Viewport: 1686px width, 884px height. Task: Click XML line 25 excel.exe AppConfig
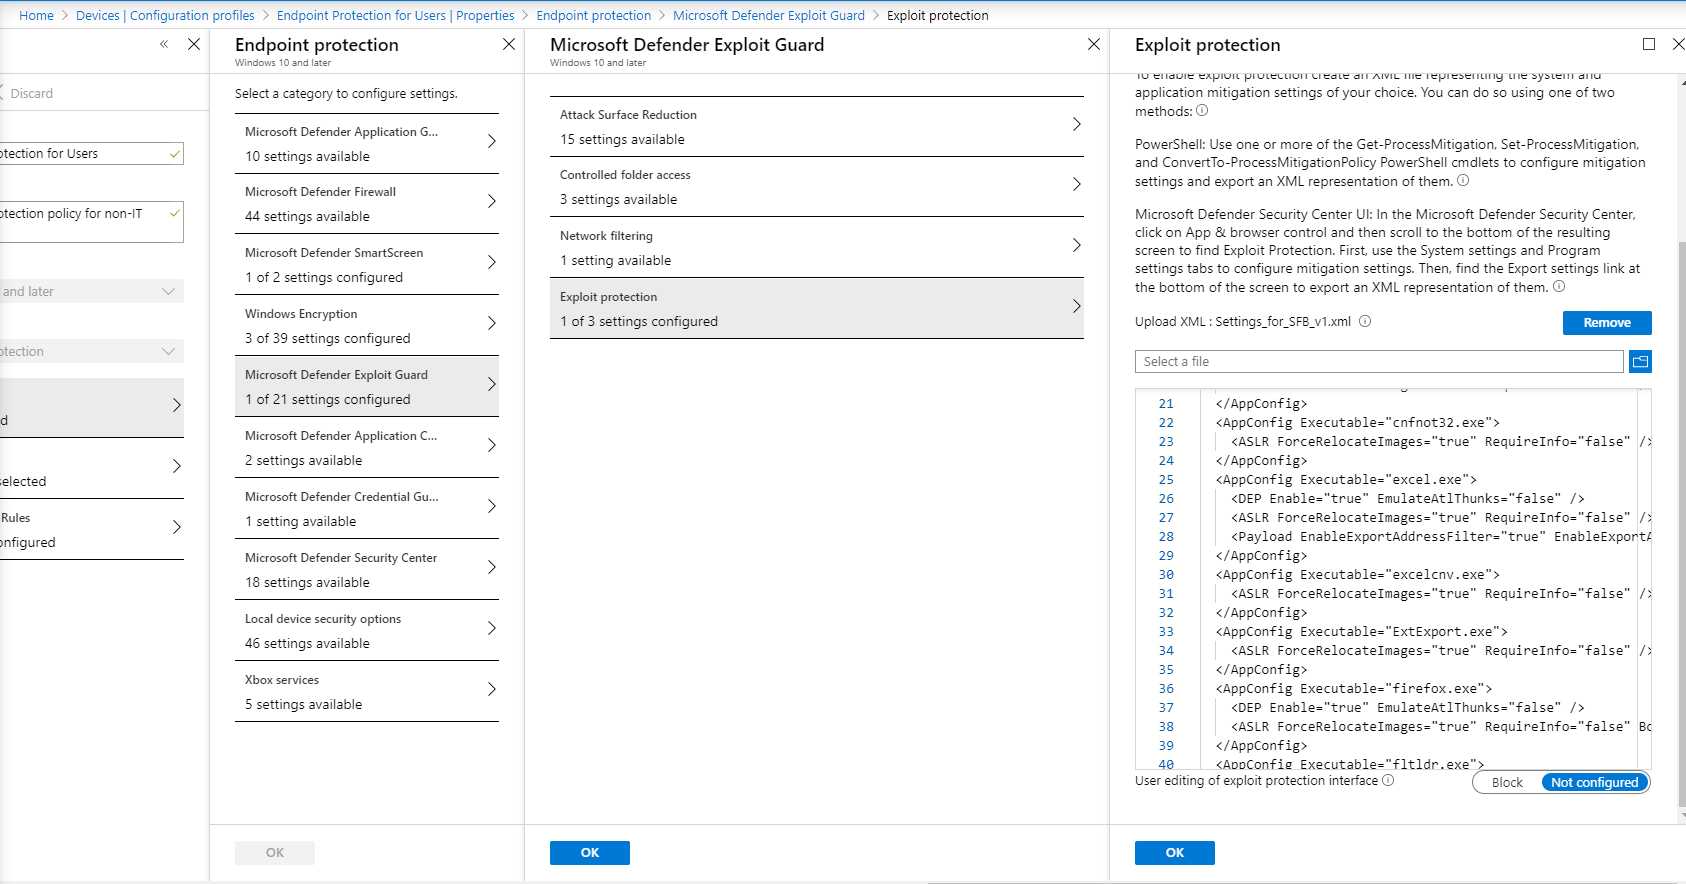pos(1346,480)
